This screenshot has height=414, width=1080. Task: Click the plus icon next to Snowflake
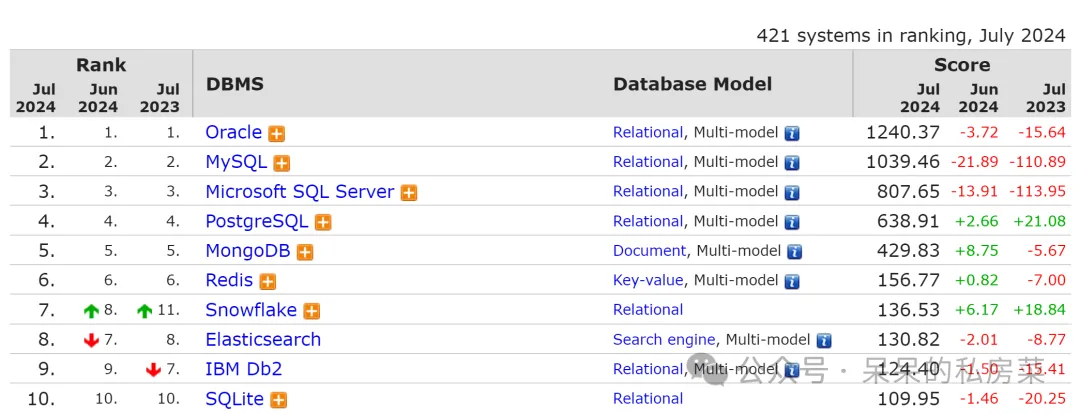[x=312, y=311]
